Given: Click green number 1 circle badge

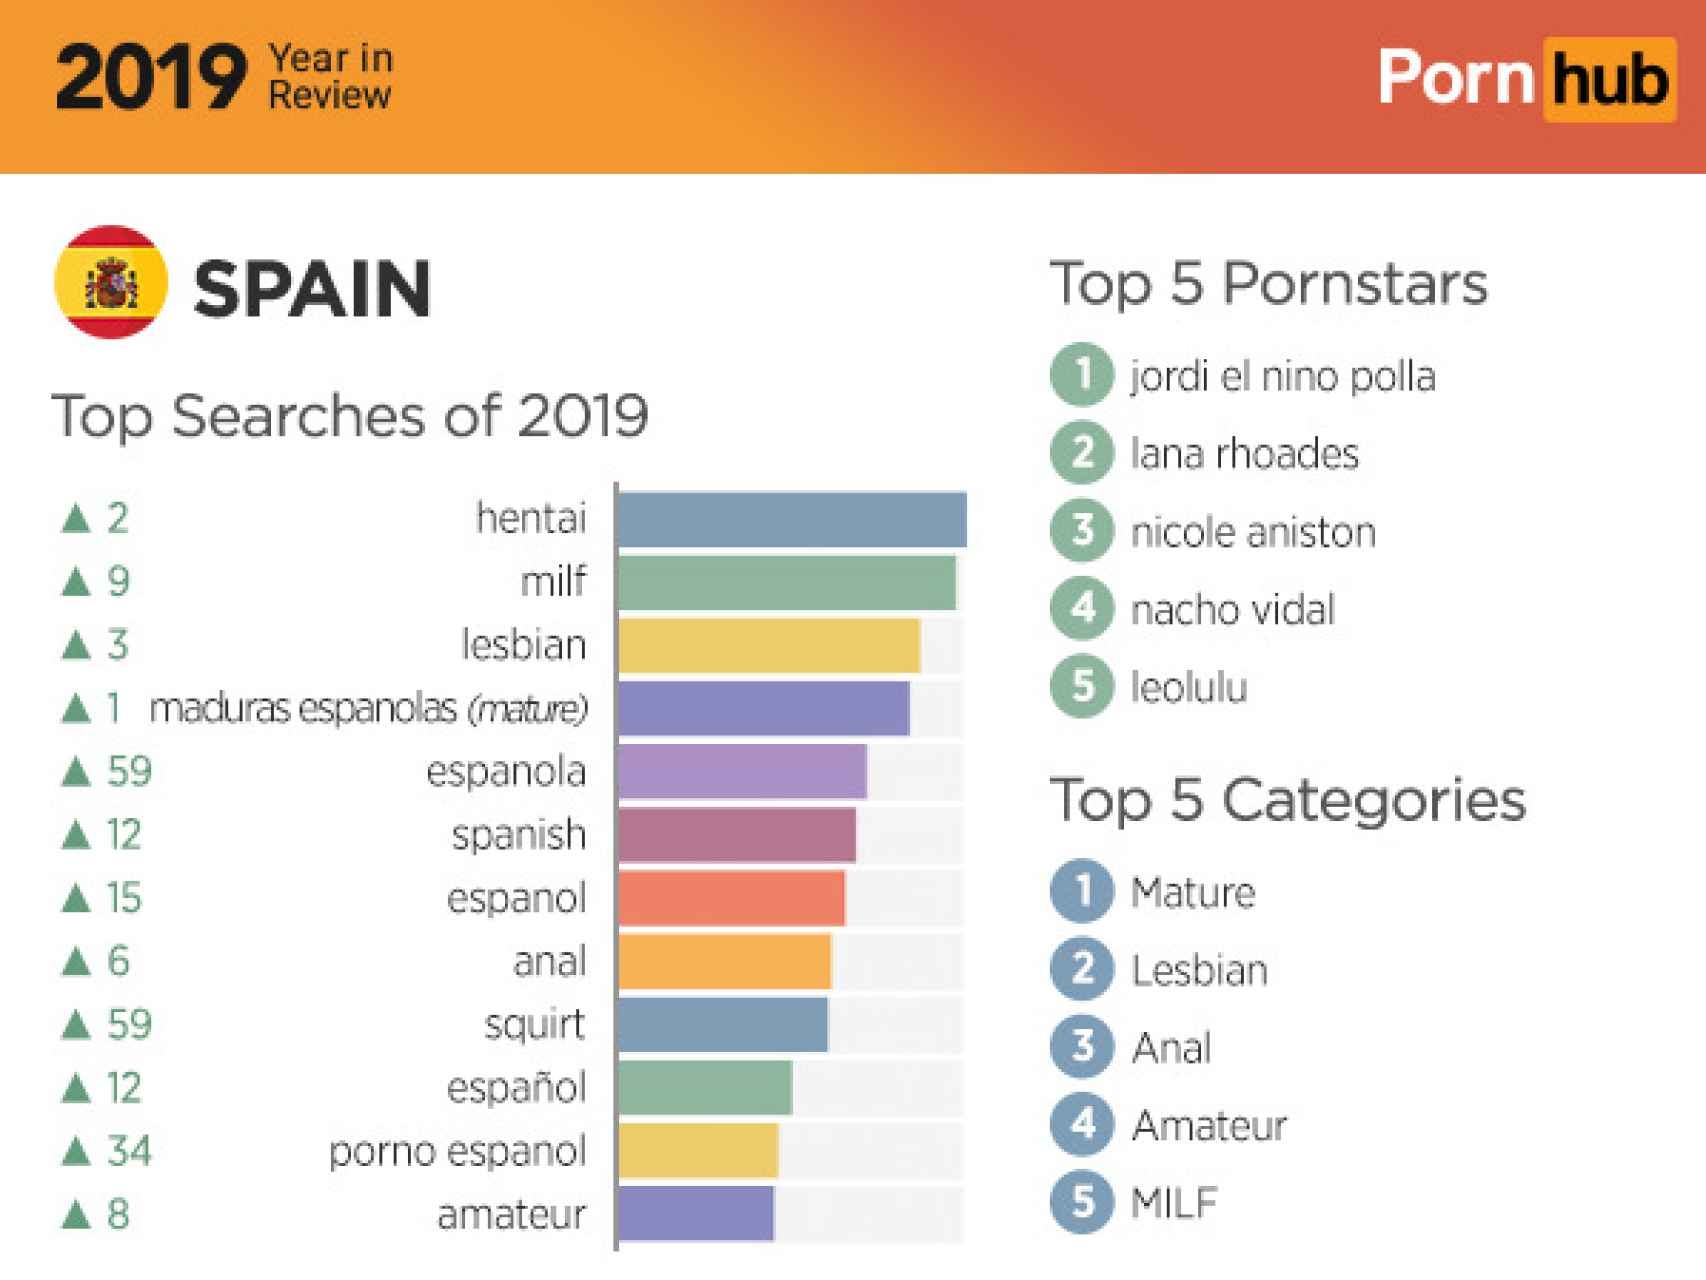Looking at the screenshot, I should [1082, 374].
